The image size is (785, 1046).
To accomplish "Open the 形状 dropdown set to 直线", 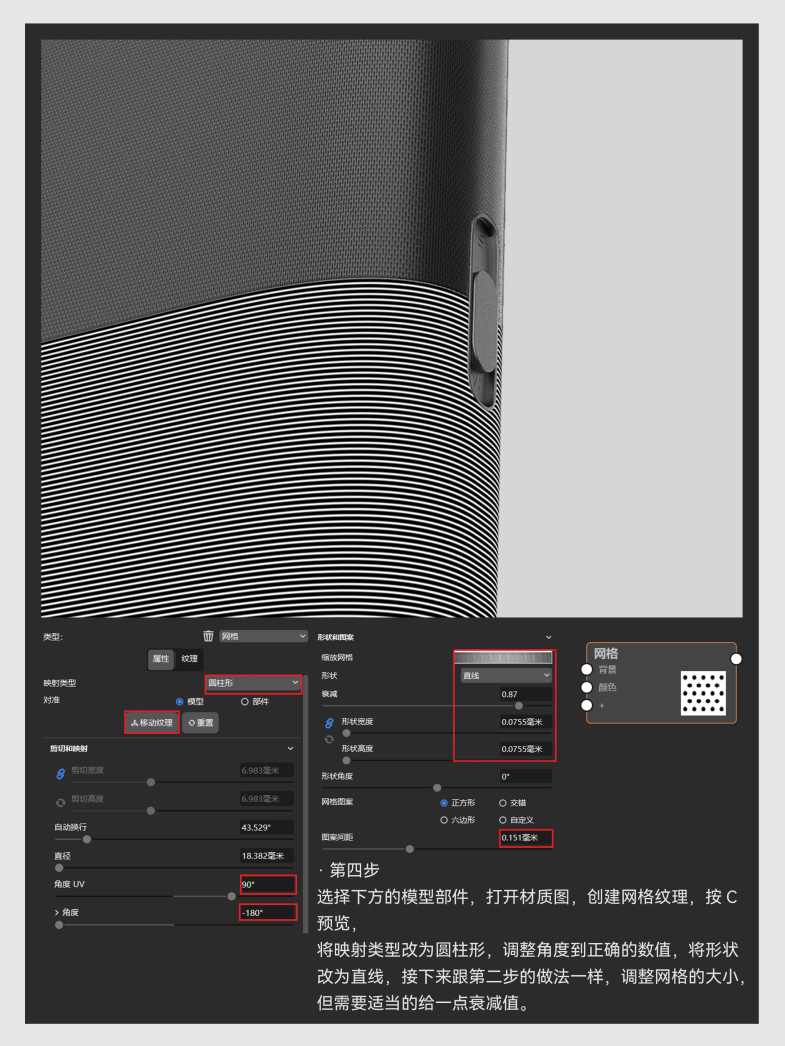I will coord(505,676).
